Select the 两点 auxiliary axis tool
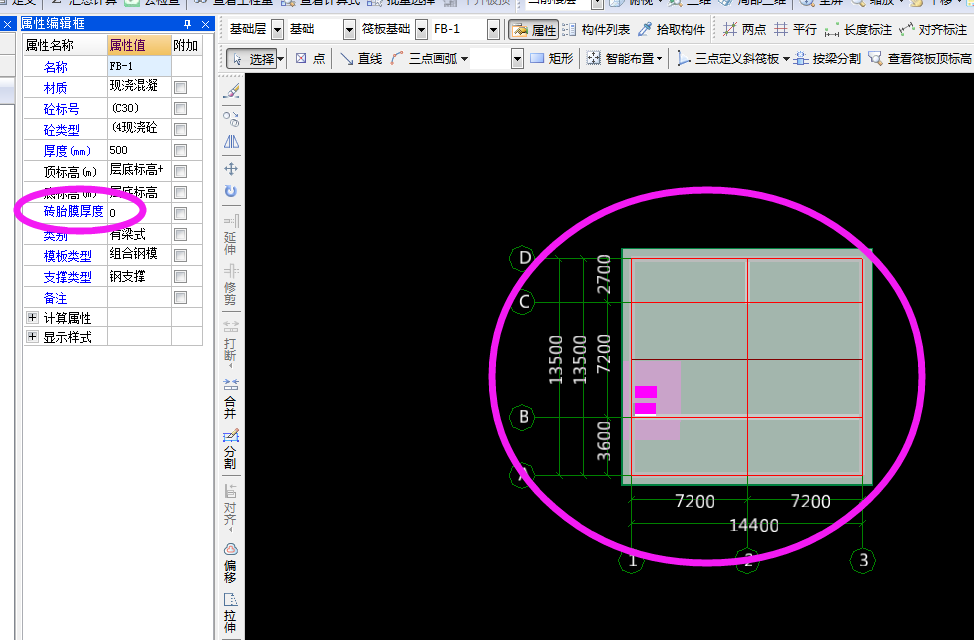974x640 pixels. click(x=745, y=29)
